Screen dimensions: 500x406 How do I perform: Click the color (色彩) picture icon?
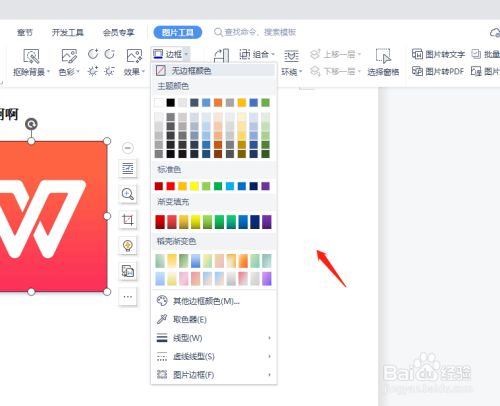69,55
